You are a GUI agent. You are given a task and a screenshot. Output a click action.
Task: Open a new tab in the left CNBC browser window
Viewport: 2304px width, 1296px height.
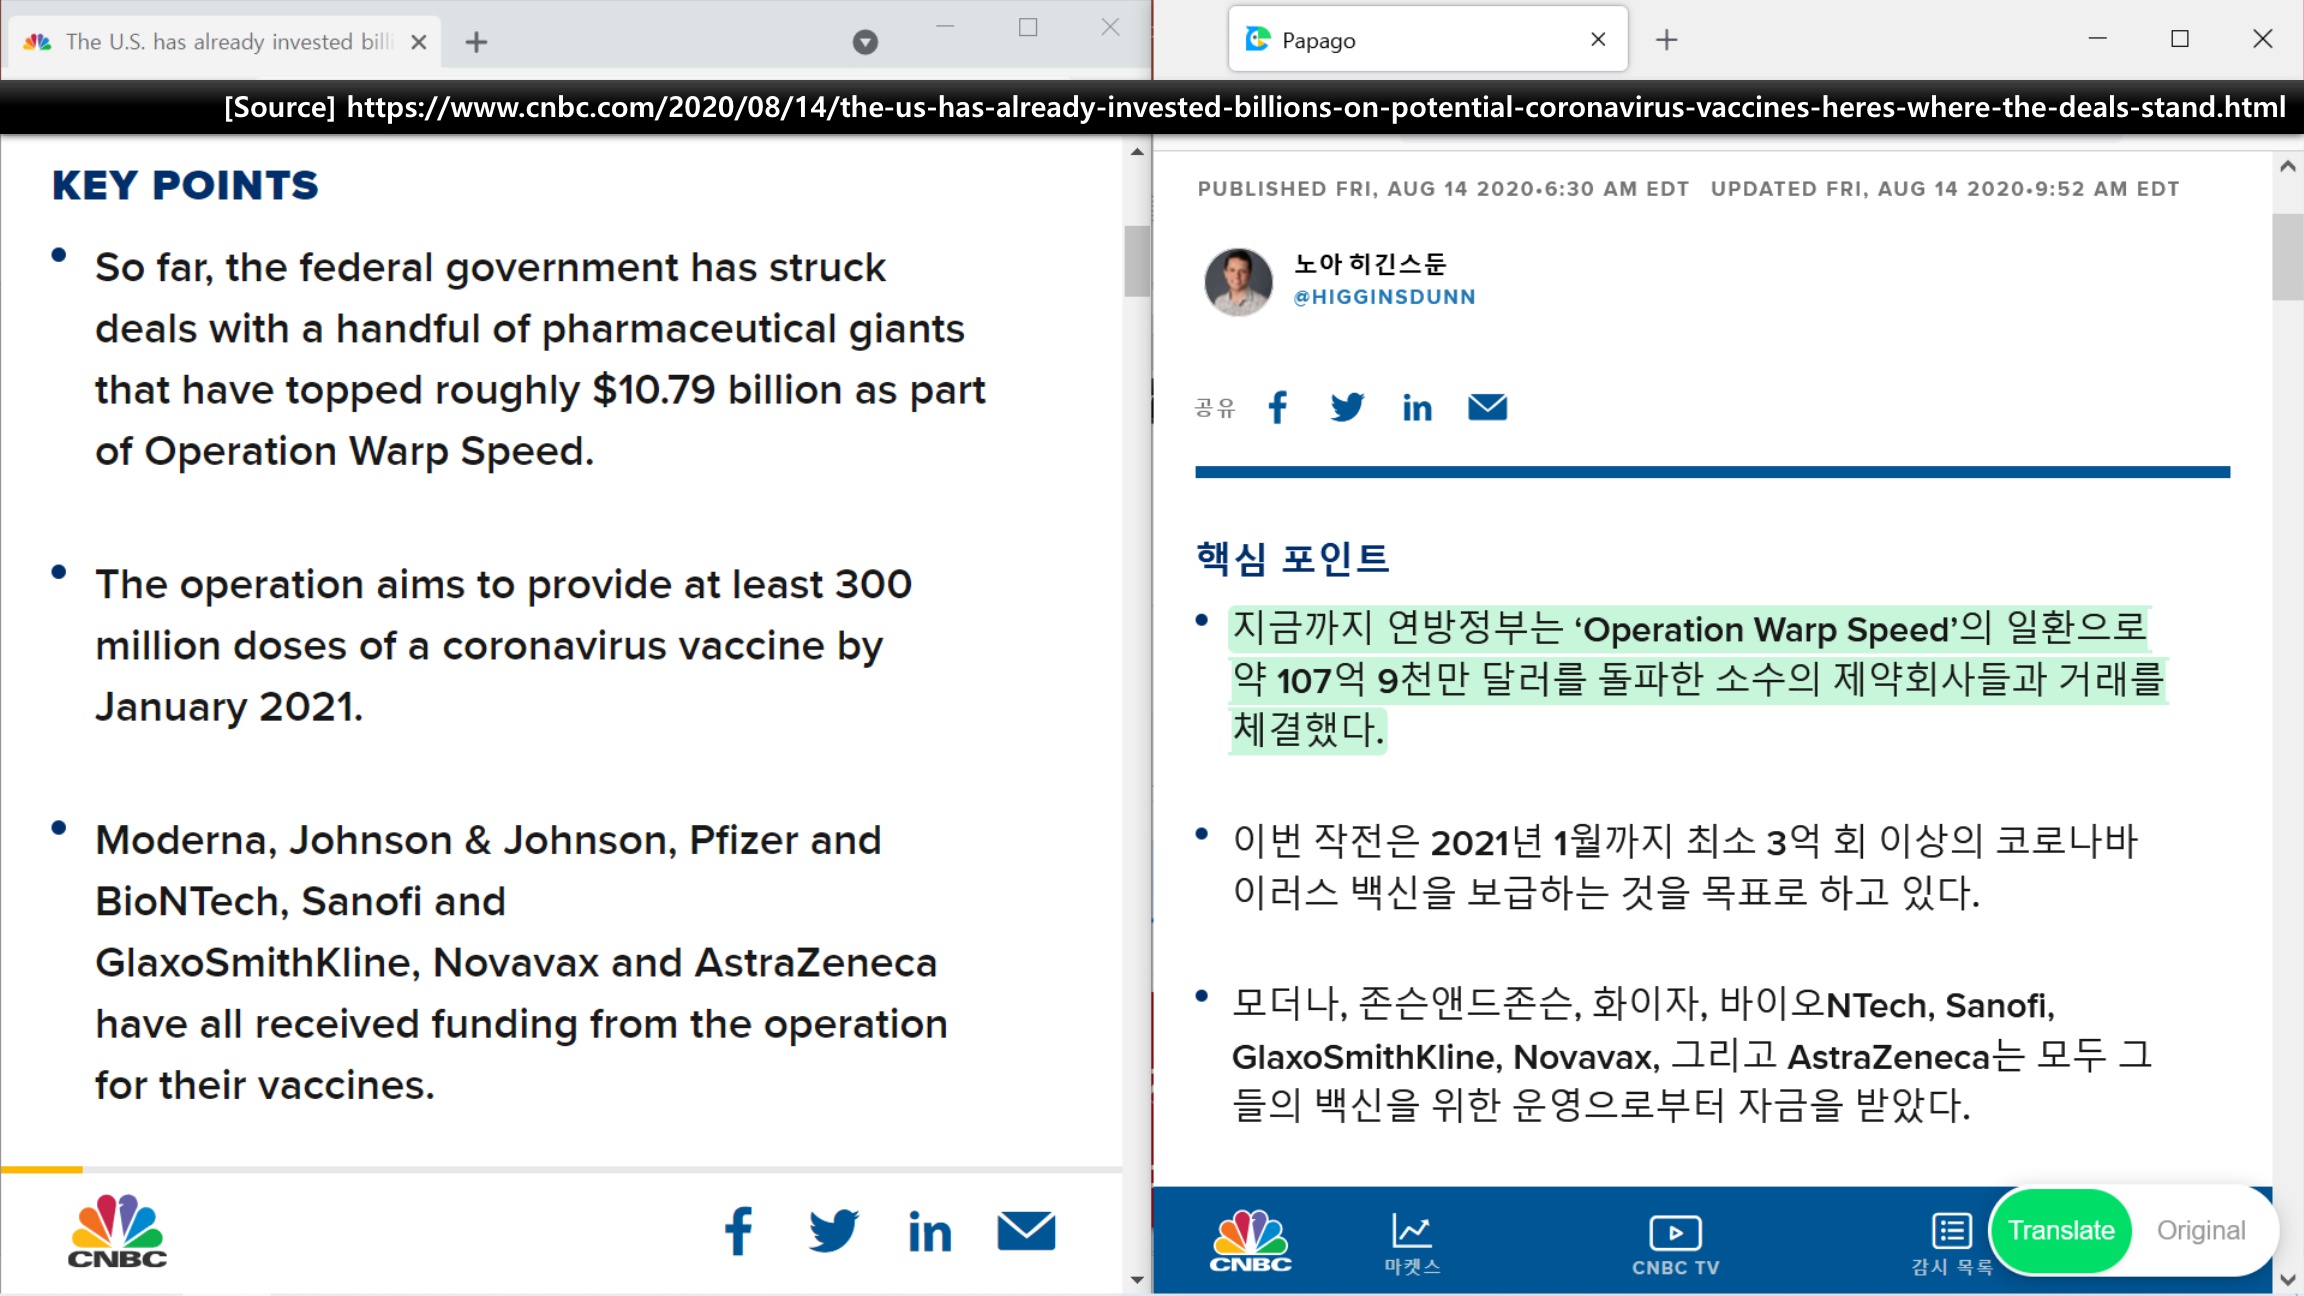[476, 42]
